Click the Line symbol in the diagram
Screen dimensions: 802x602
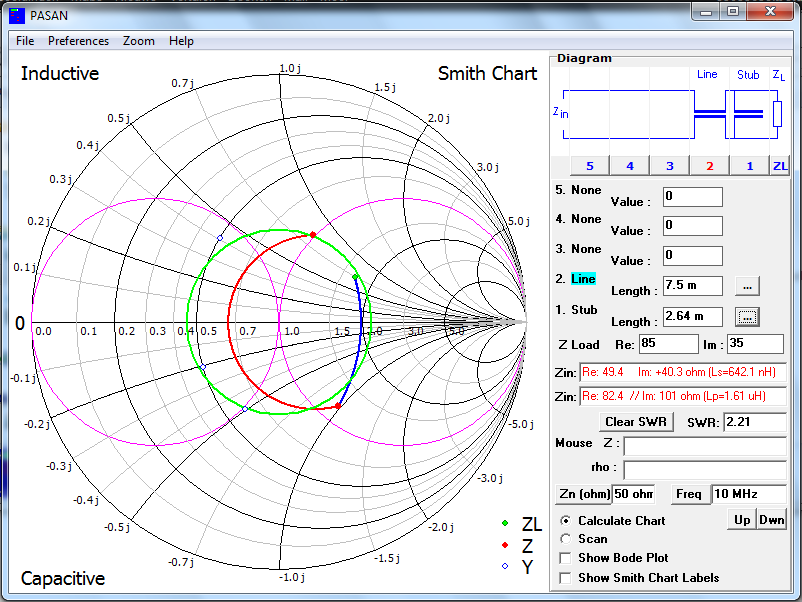pos(709,115)
